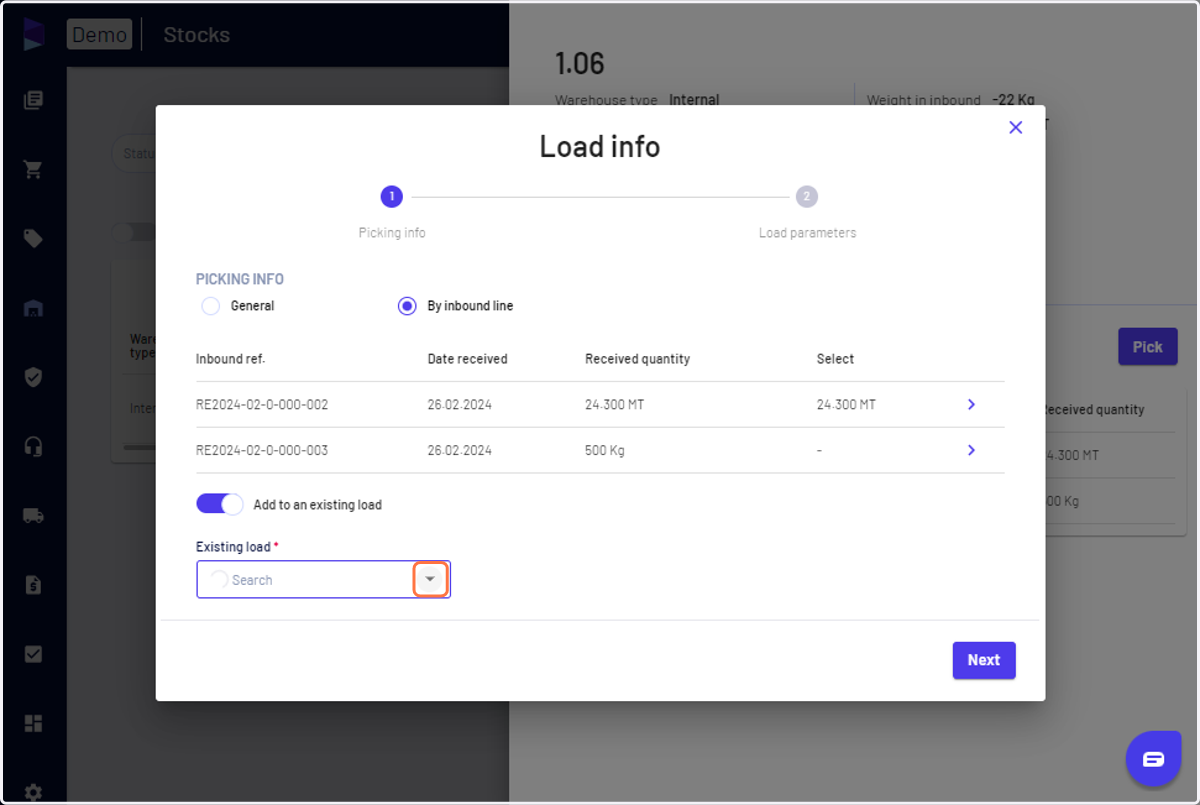This screenshot has width=1200, height=805.
Task: Click the 500 Kg received quantity
Action: click(605, 451)
